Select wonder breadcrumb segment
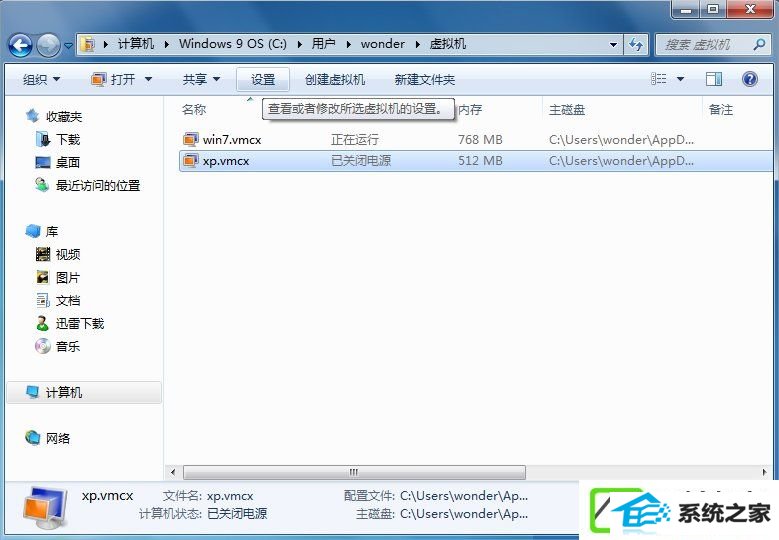The height and width of the screenshot is (540, 779). (x=383, y=44)
